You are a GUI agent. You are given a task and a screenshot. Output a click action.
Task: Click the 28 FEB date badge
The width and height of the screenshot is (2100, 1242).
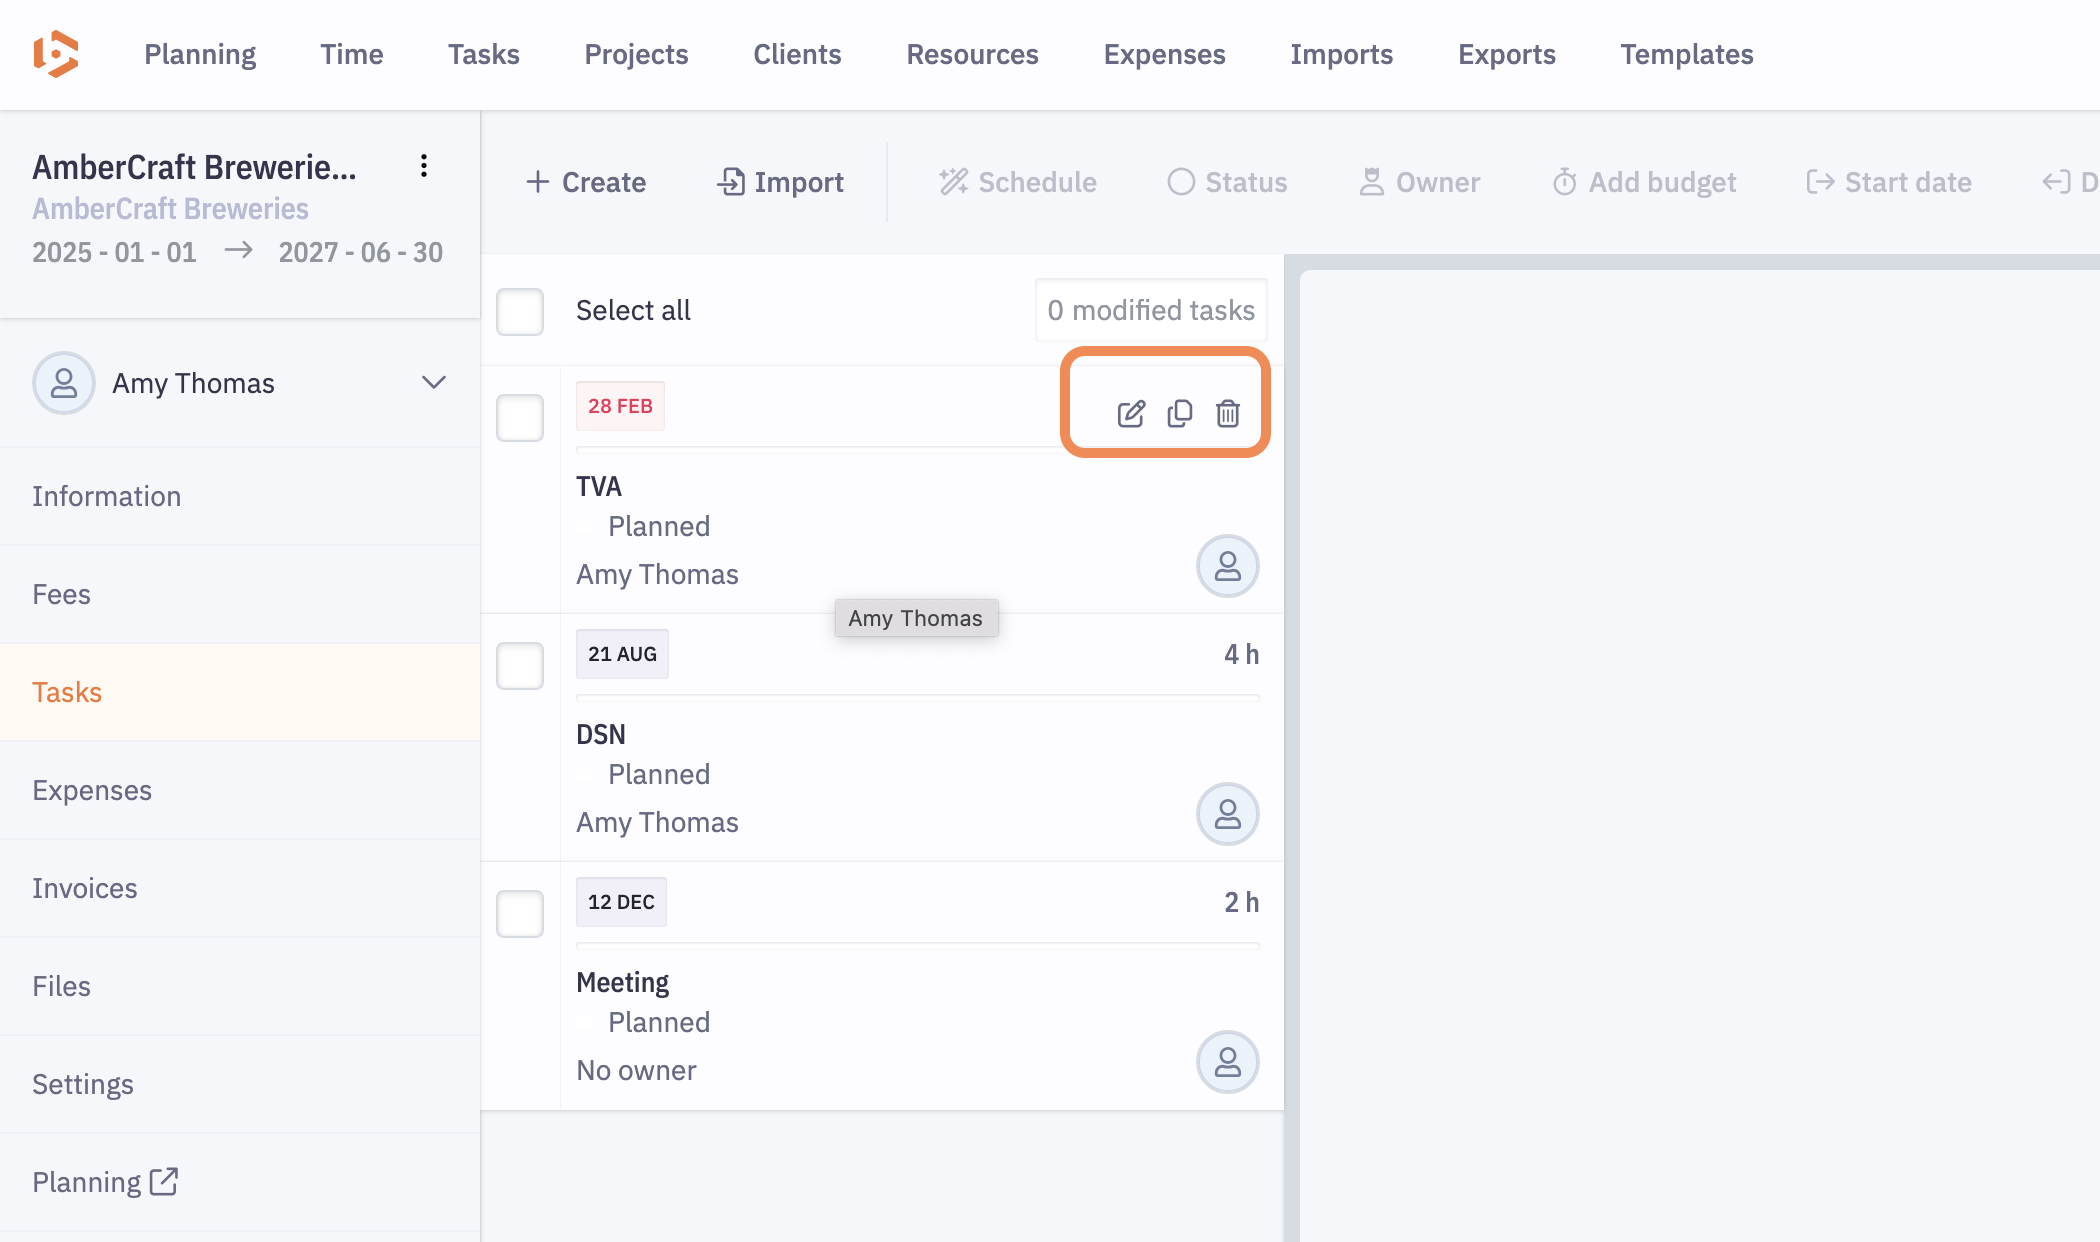tap(620, 406)
